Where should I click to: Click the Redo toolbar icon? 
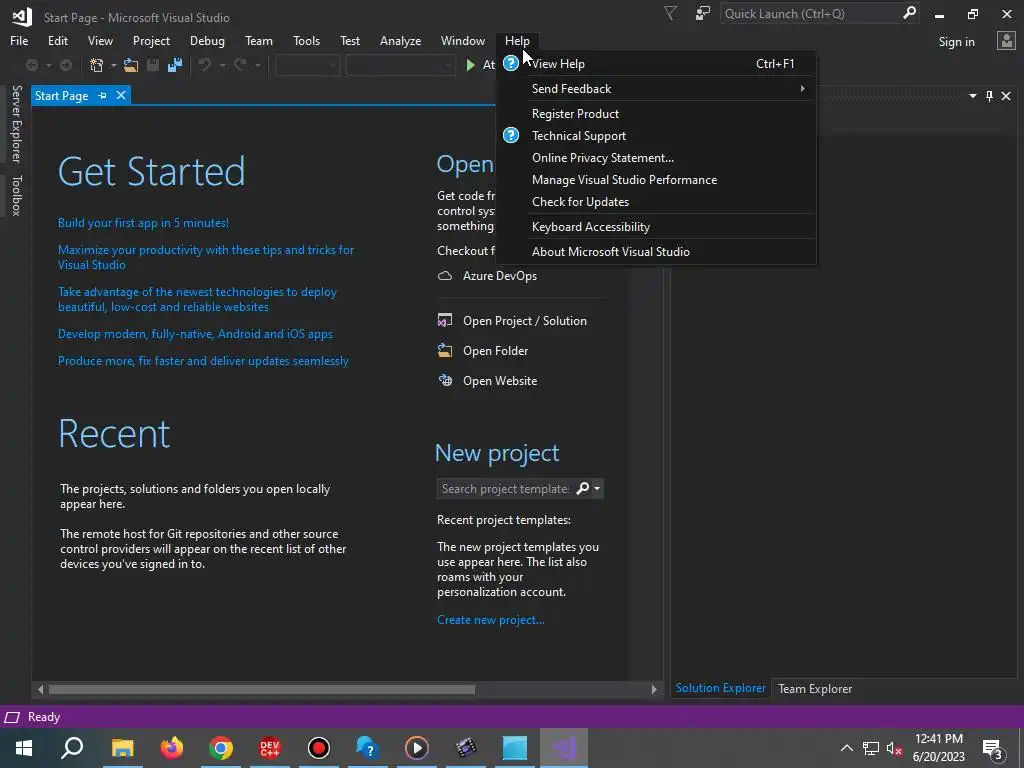point(240,65)
